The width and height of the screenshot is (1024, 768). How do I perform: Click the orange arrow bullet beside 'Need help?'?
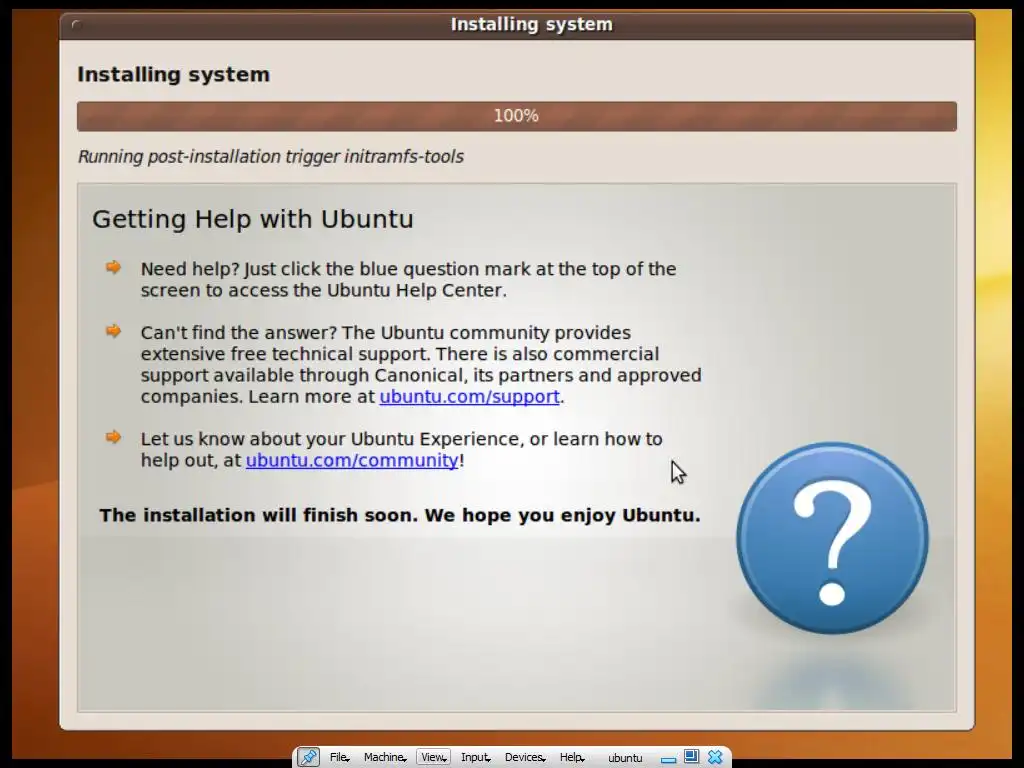click(x=114, y=267)
